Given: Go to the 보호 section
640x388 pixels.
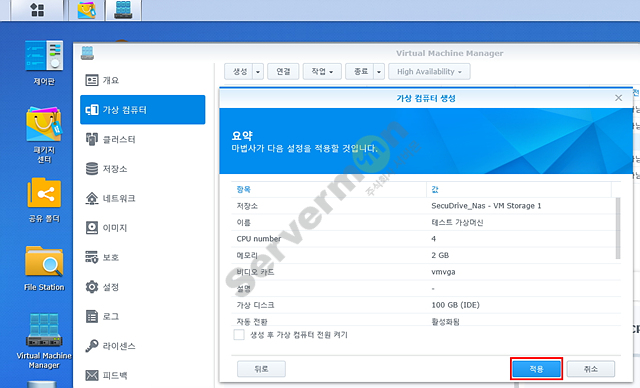Looking at the screenshot, I should click(x=111, y=257).
